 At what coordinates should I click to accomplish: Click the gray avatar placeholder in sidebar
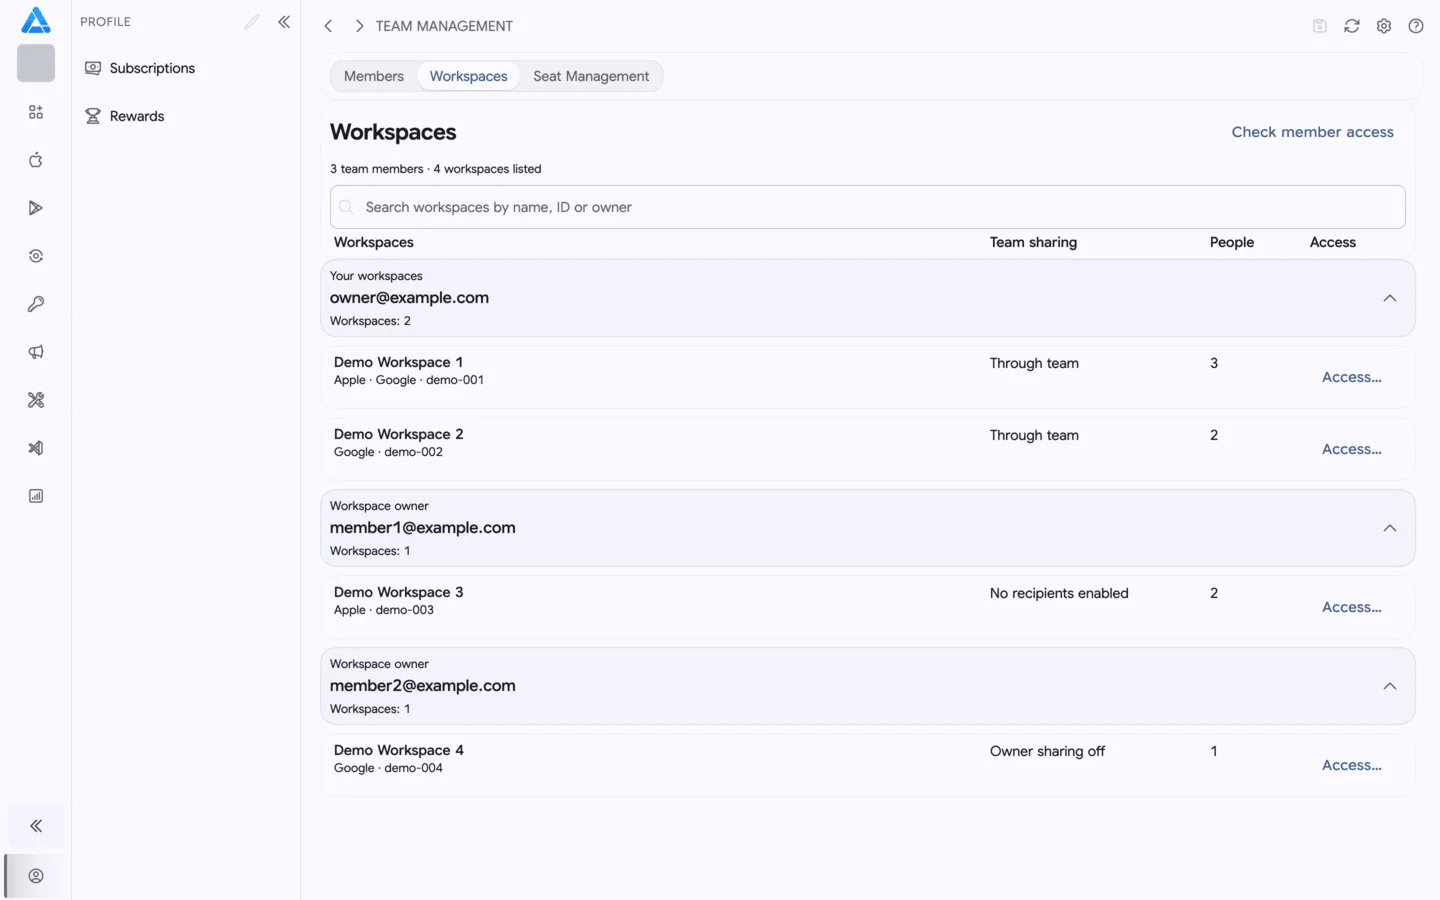coord(36,63)
